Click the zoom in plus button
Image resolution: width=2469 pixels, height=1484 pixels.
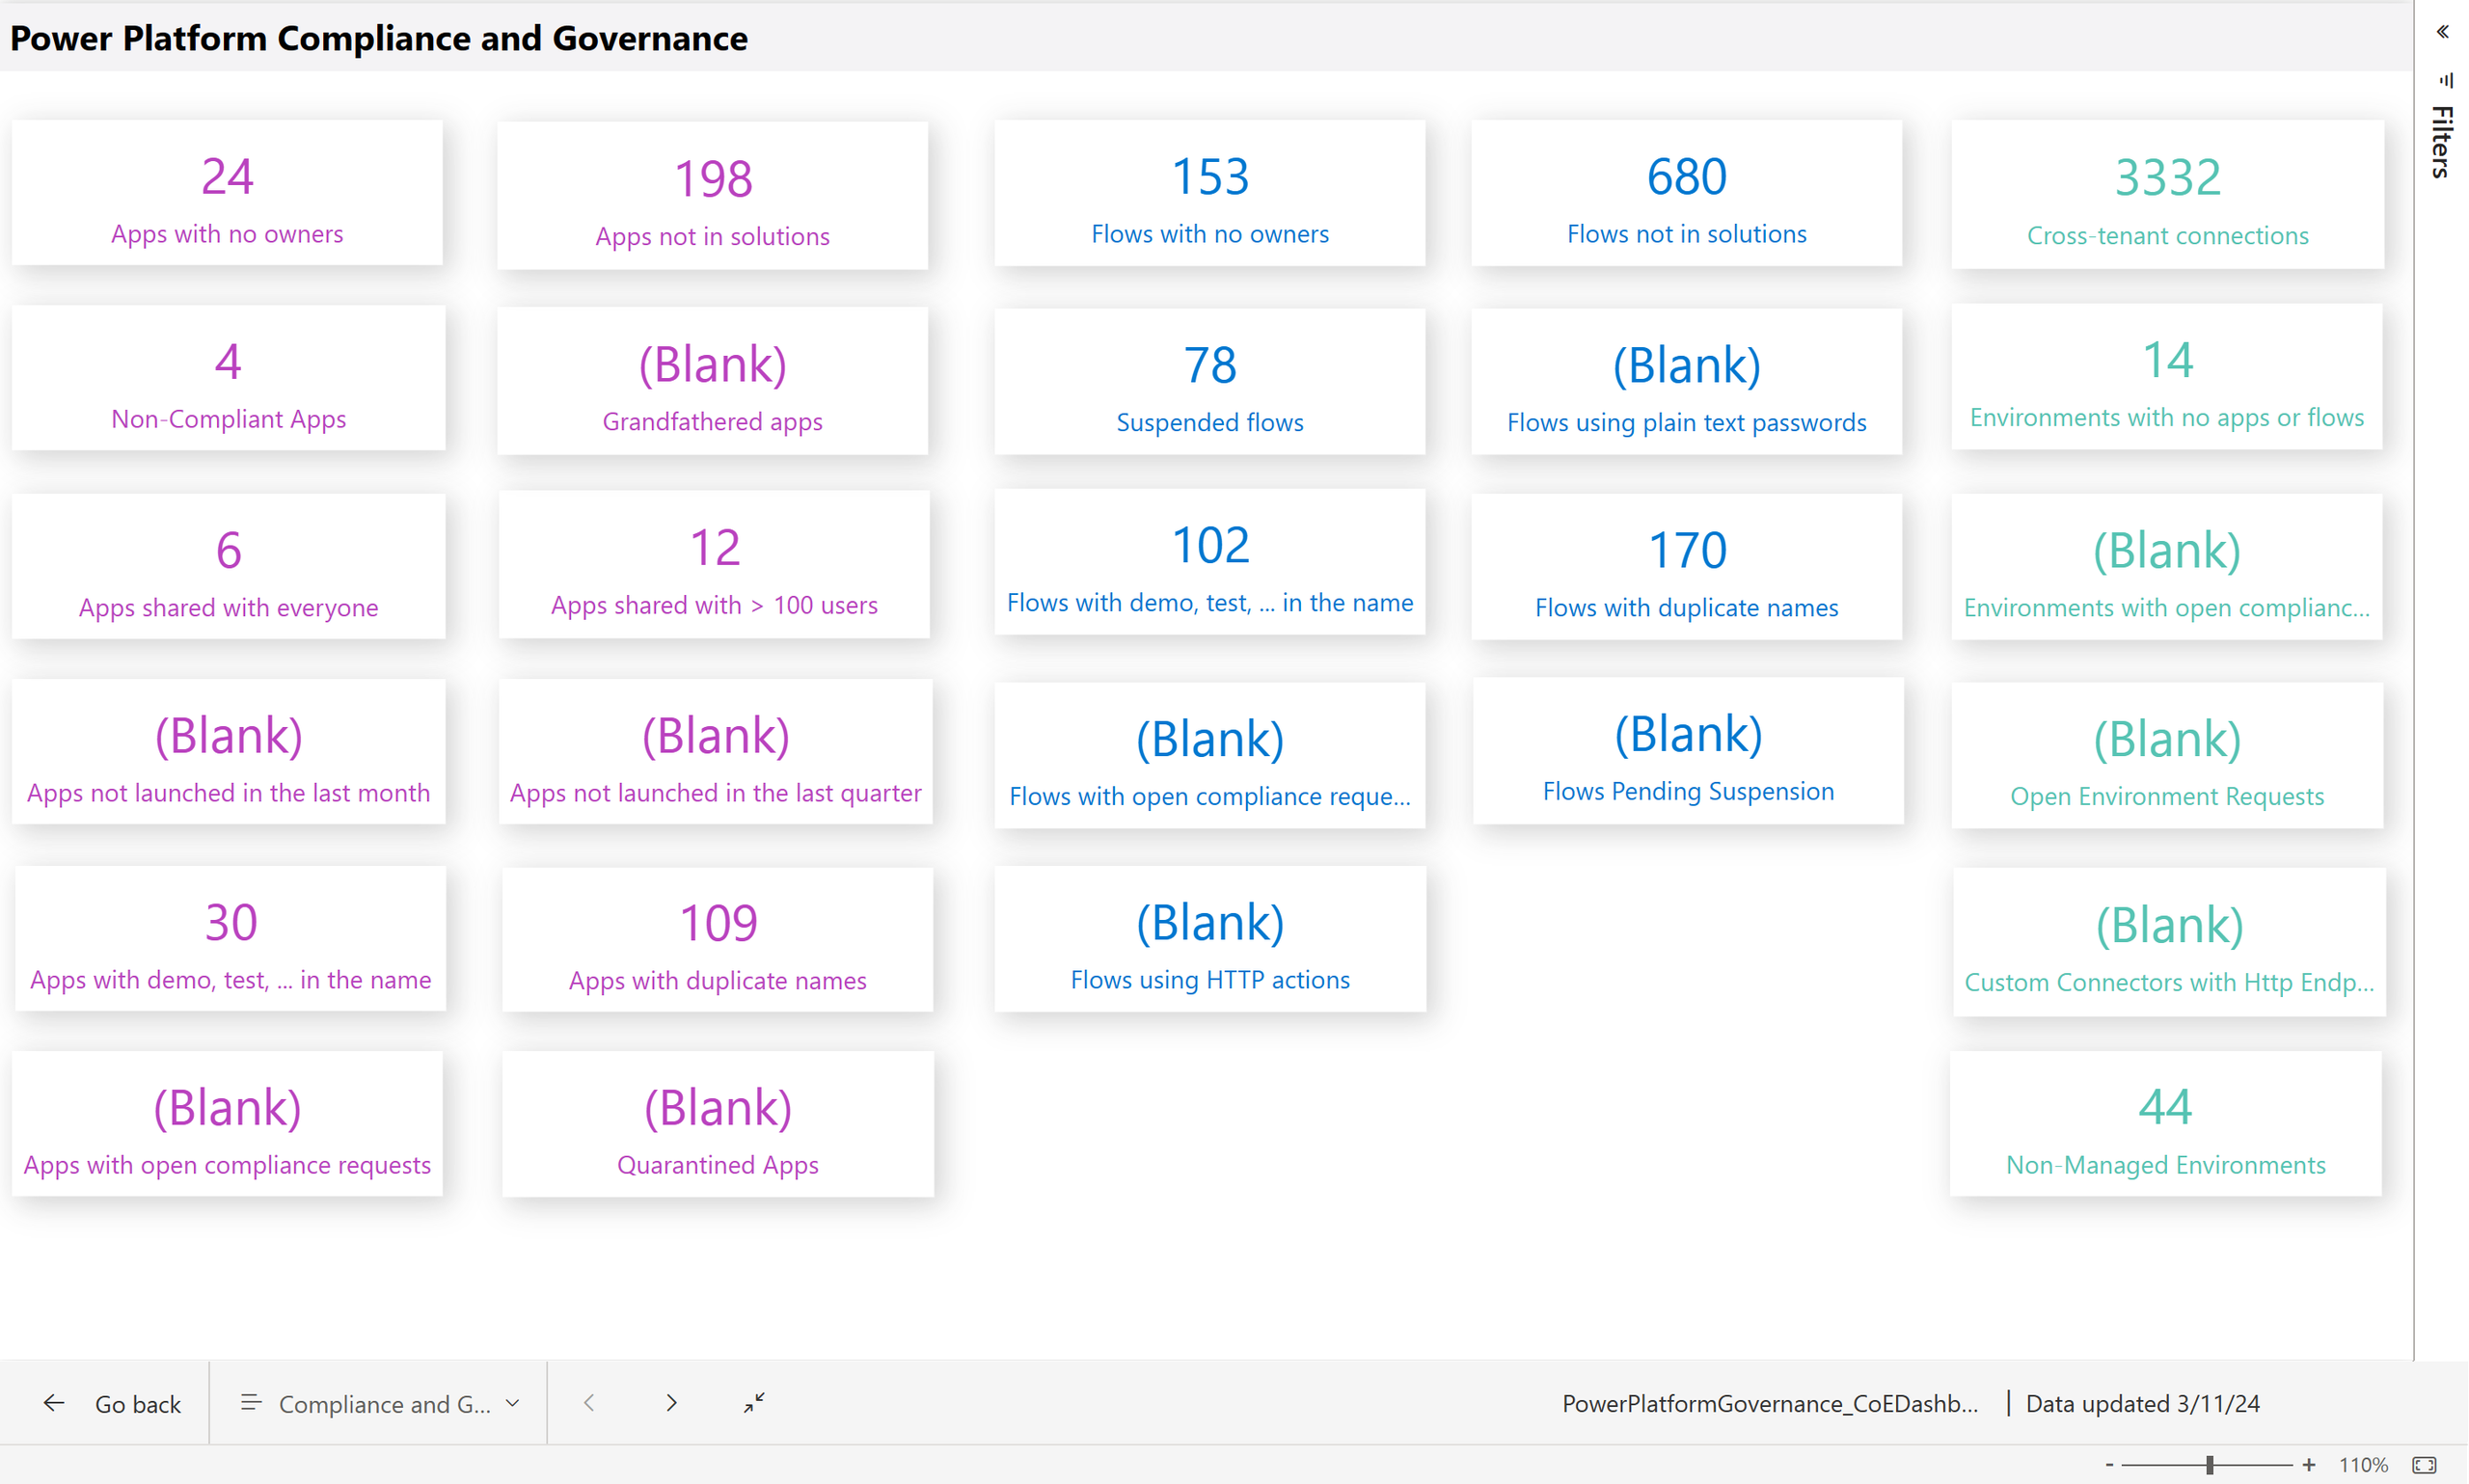pos(2309,1465)
